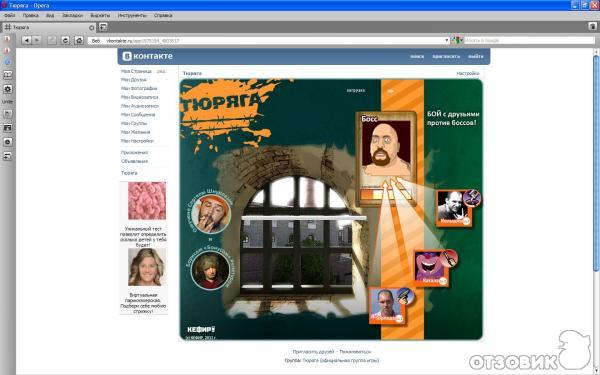
Task: Click the new tab button beside Тюряга tab
Action: click(x=103, y=27)
